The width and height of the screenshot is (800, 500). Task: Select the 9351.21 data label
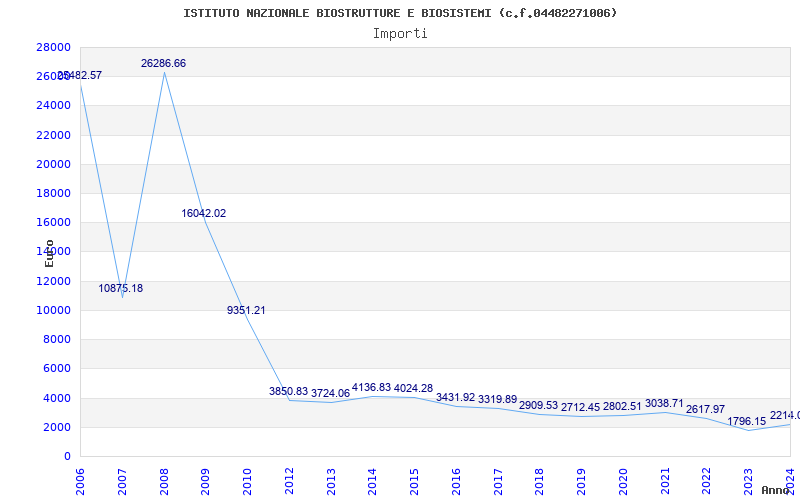[x=246, y=310]
